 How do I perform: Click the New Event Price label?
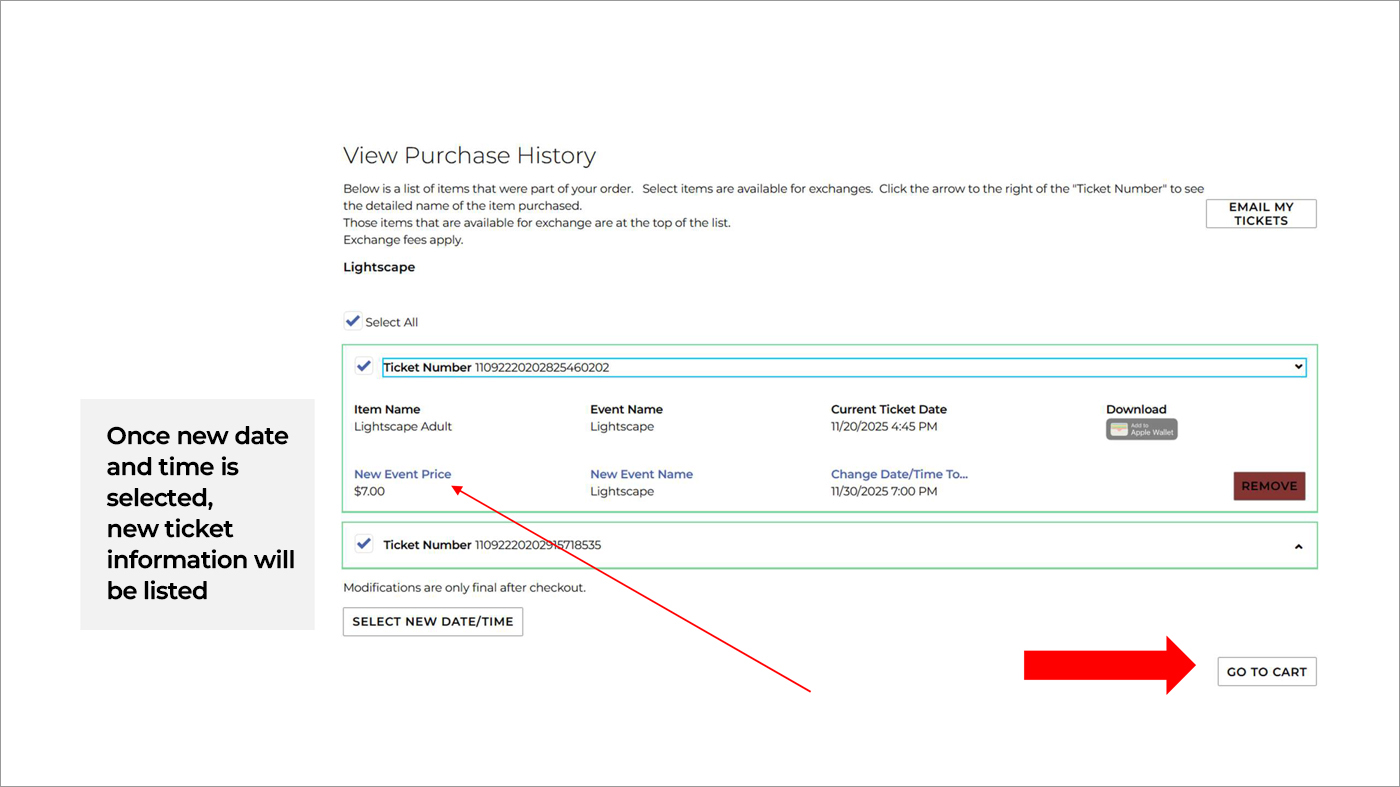(x=402, y=474)
